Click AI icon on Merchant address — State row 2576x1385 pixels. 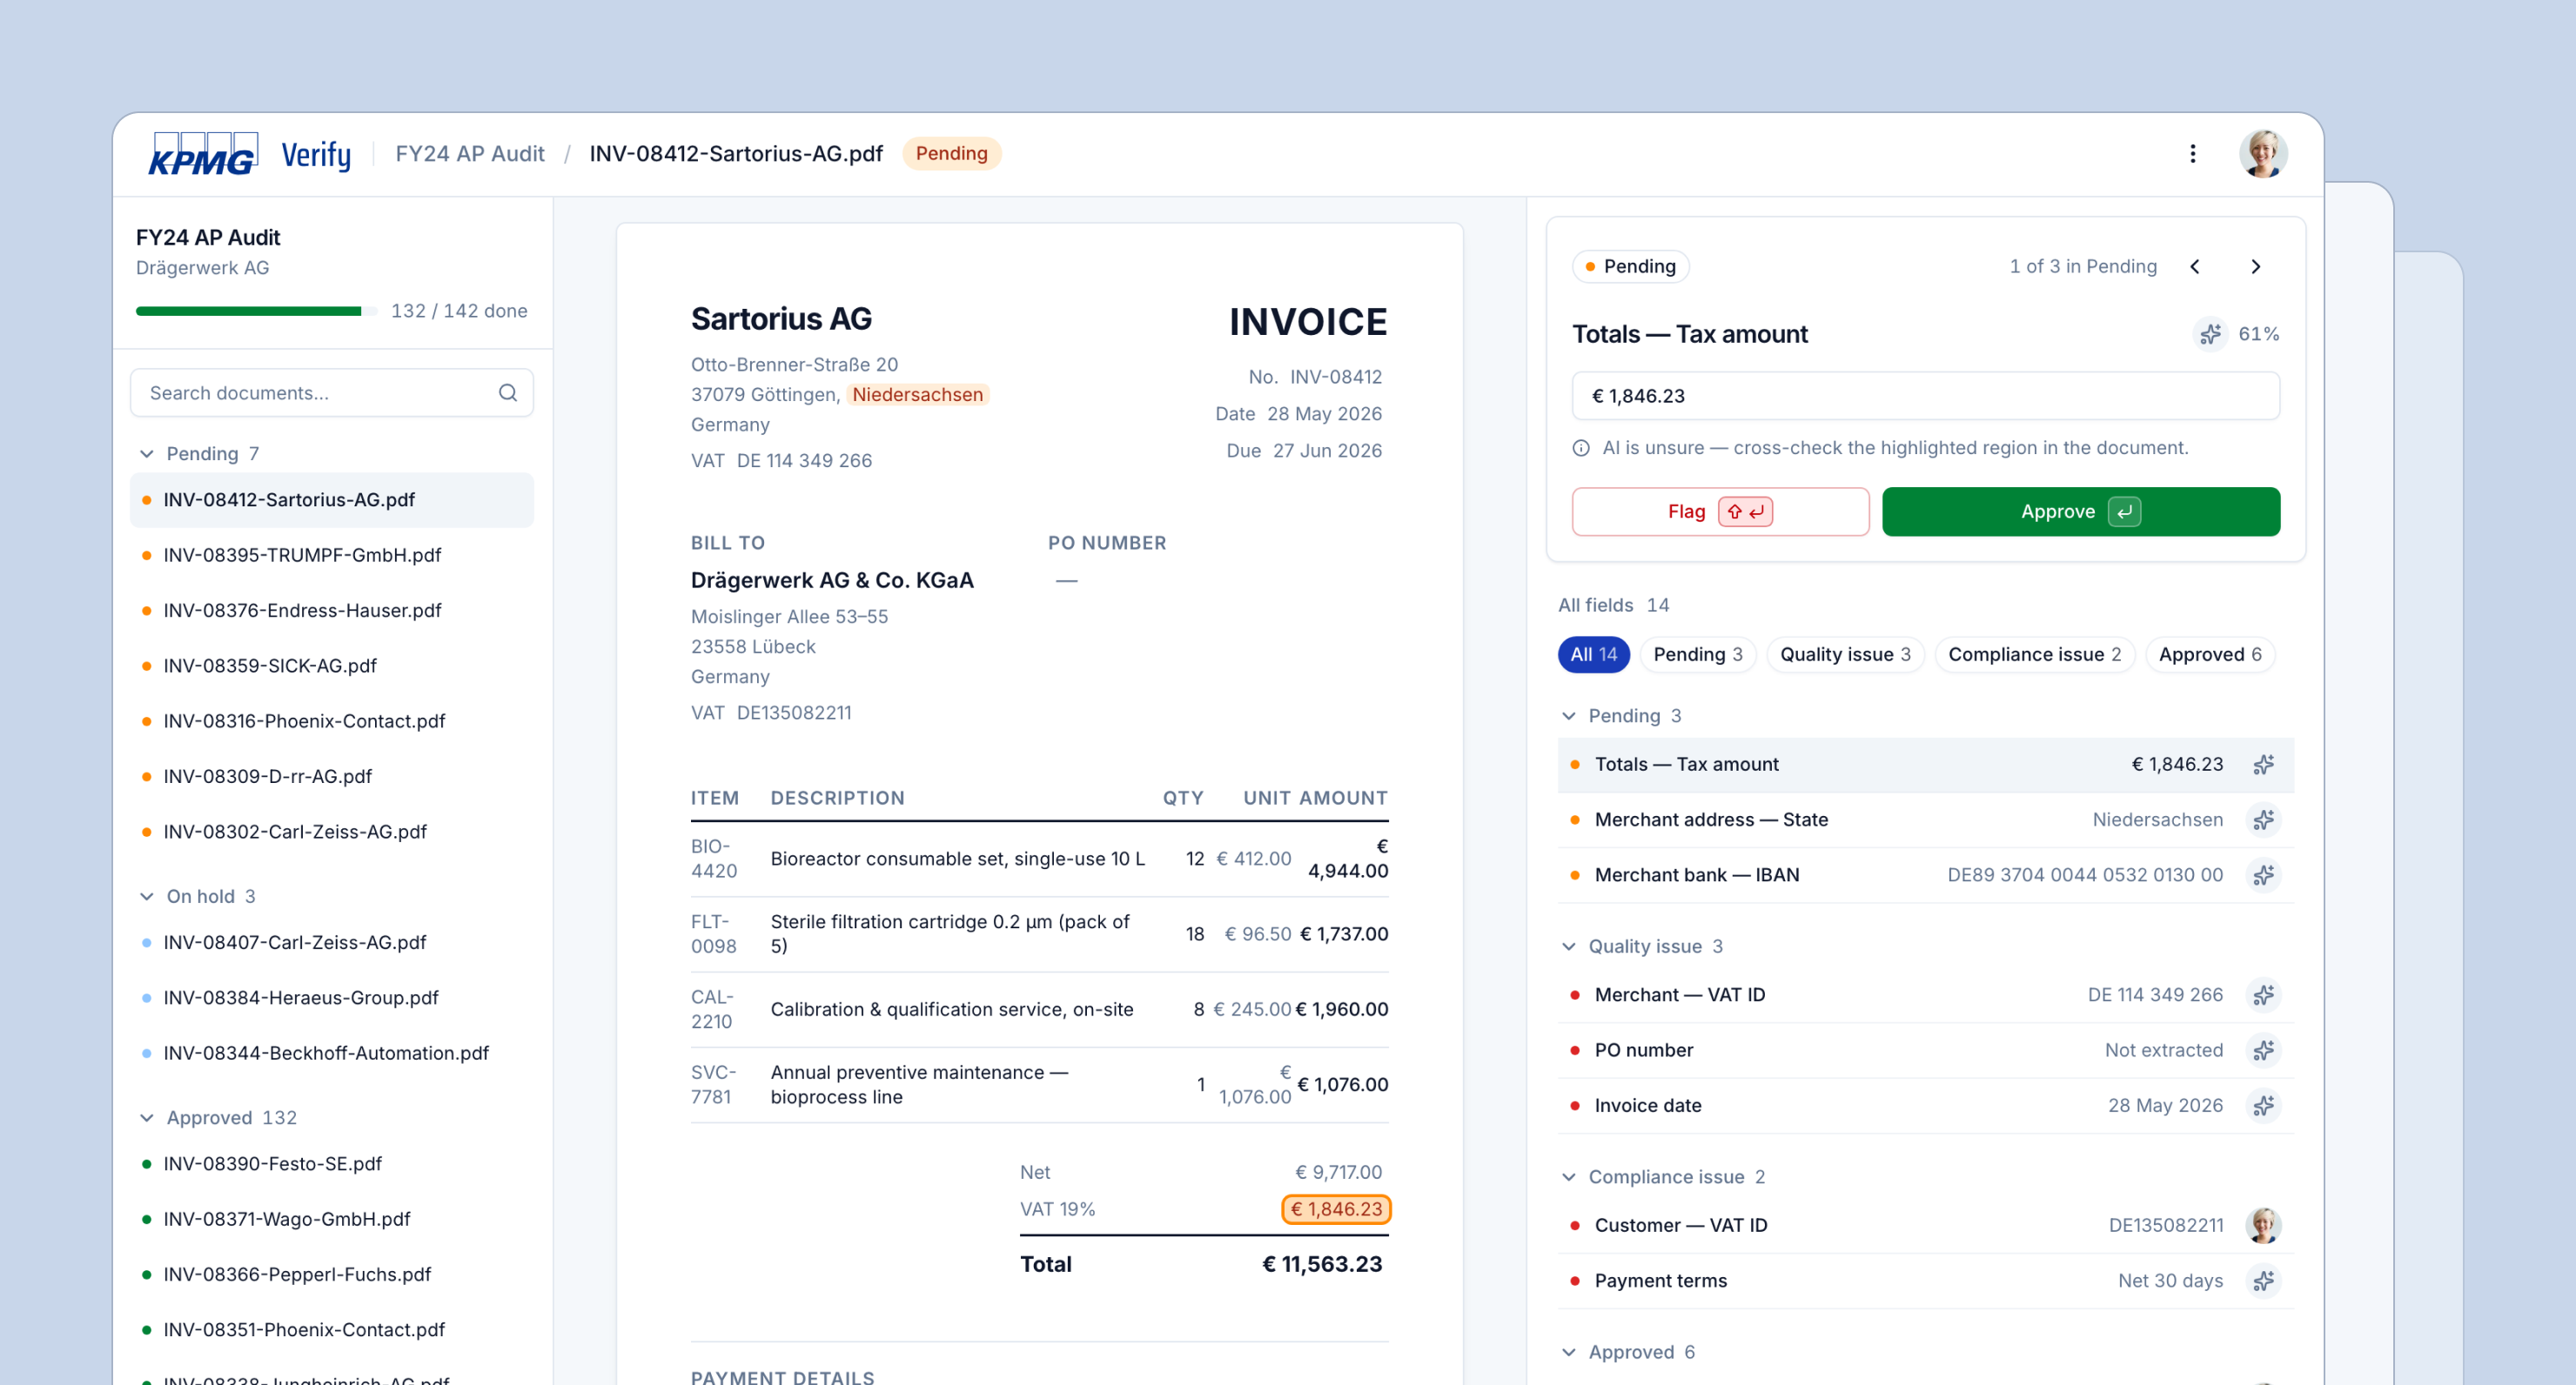(2264, 820)
